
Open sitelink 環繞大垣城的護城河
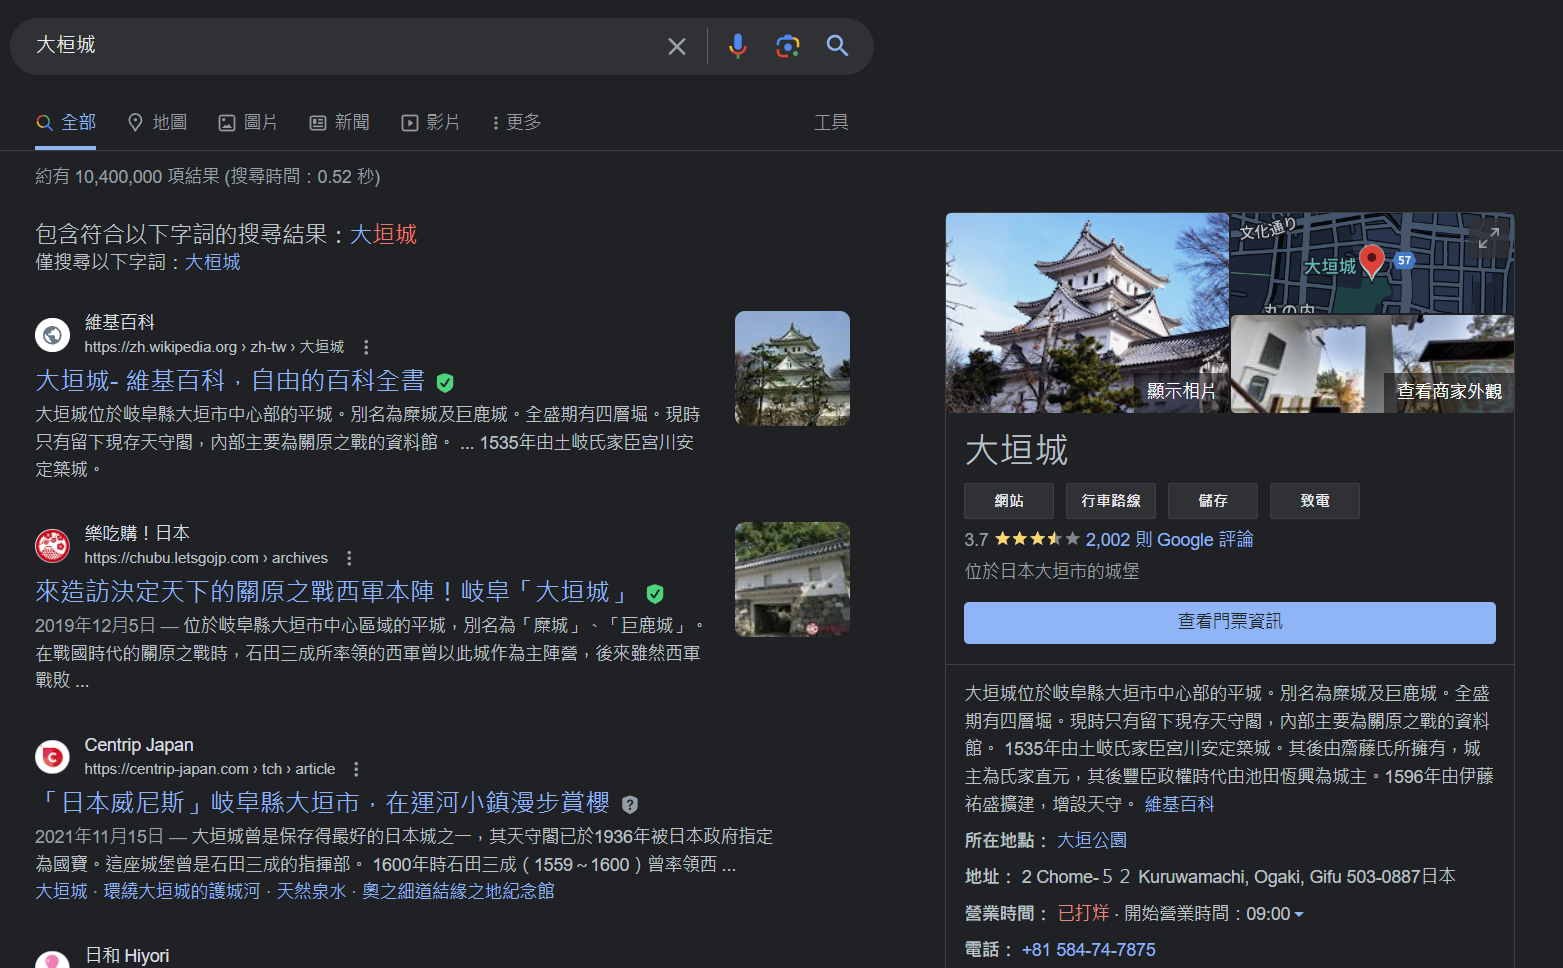click(182, 891)
